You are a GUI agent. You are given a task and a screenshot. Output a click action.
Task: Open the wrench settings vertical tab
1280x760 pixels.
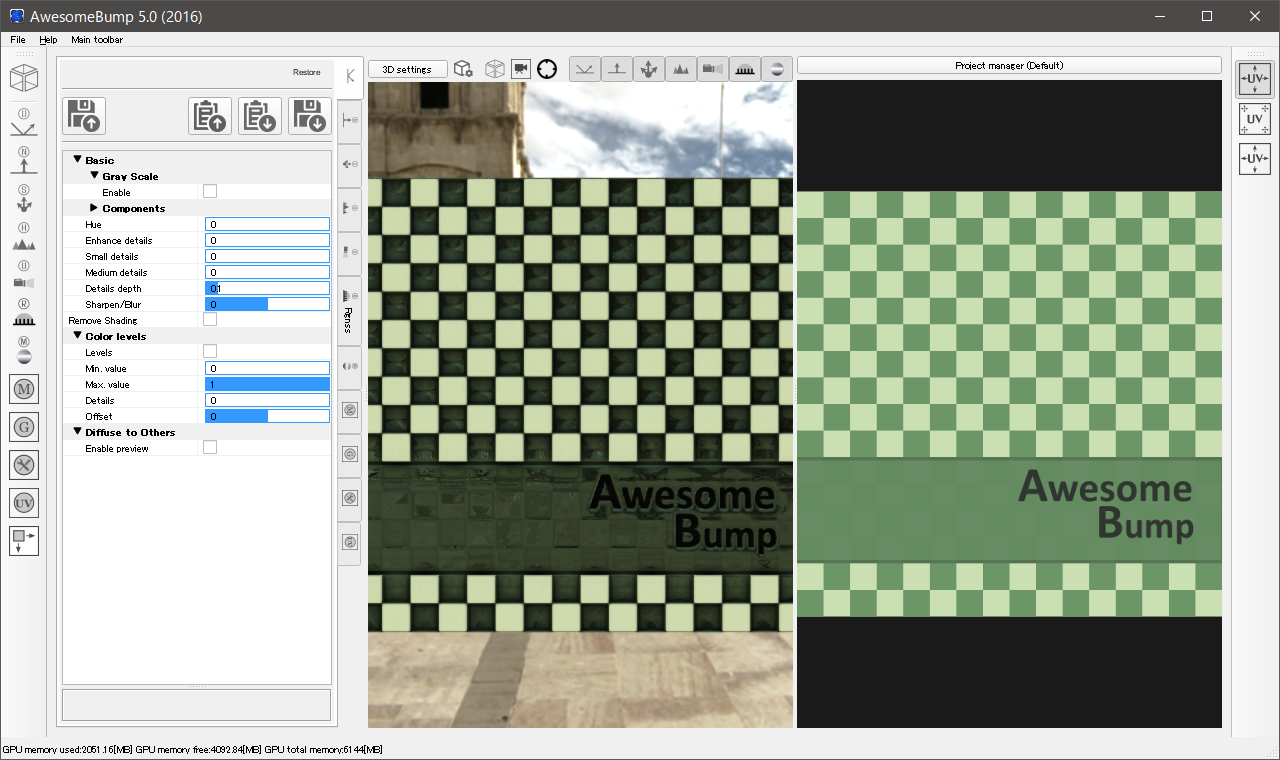(349, 498)
